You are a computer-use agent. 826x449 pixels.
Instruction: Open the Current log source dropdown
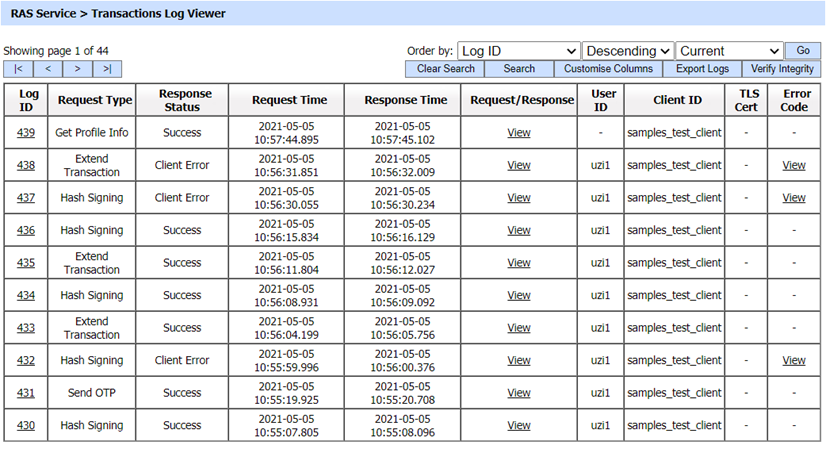pyautogui.click(x=729, y=51)
